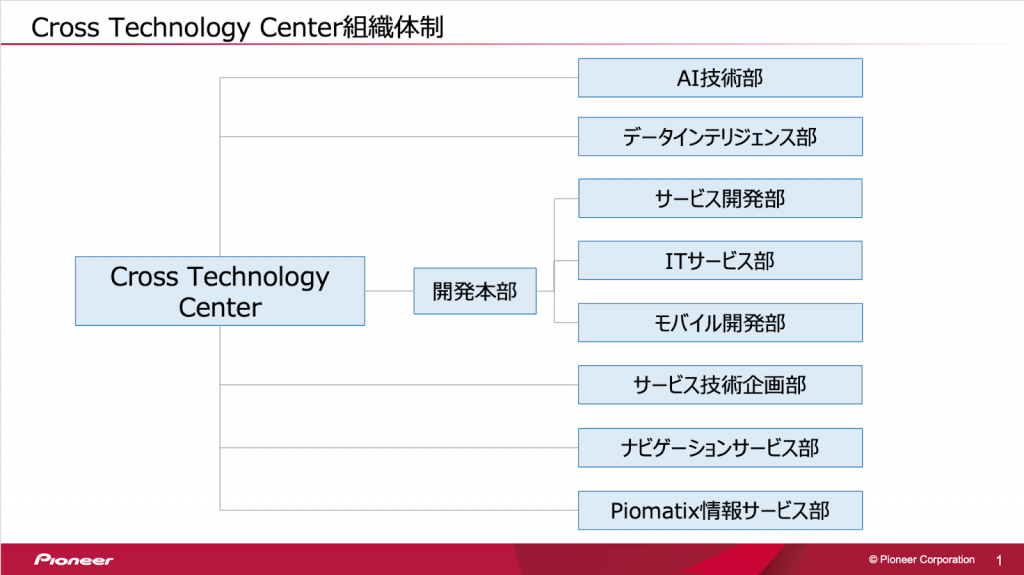Click the connector line leading to AI技術部

click(400, 77)
